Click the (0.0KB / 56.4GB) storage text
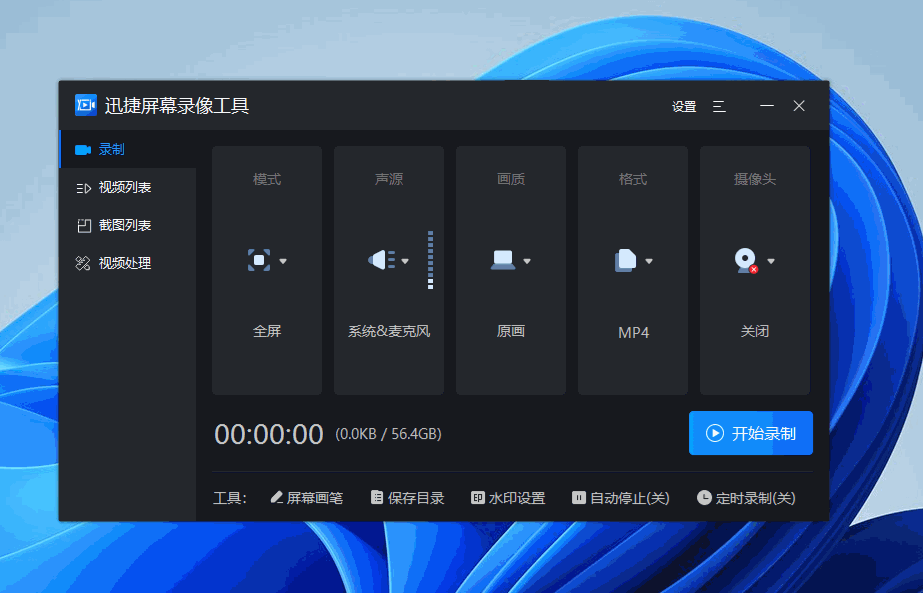Image resolution: width=923 pixels, height=593 pixels. tap(389, 434)
